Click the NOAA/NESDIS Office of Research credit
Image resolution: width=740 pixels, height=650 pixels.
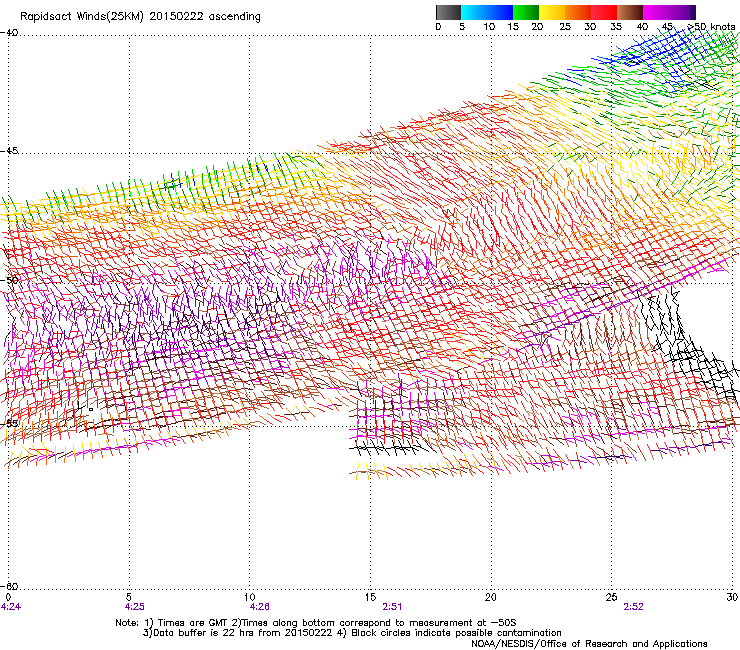click(589, 644)
